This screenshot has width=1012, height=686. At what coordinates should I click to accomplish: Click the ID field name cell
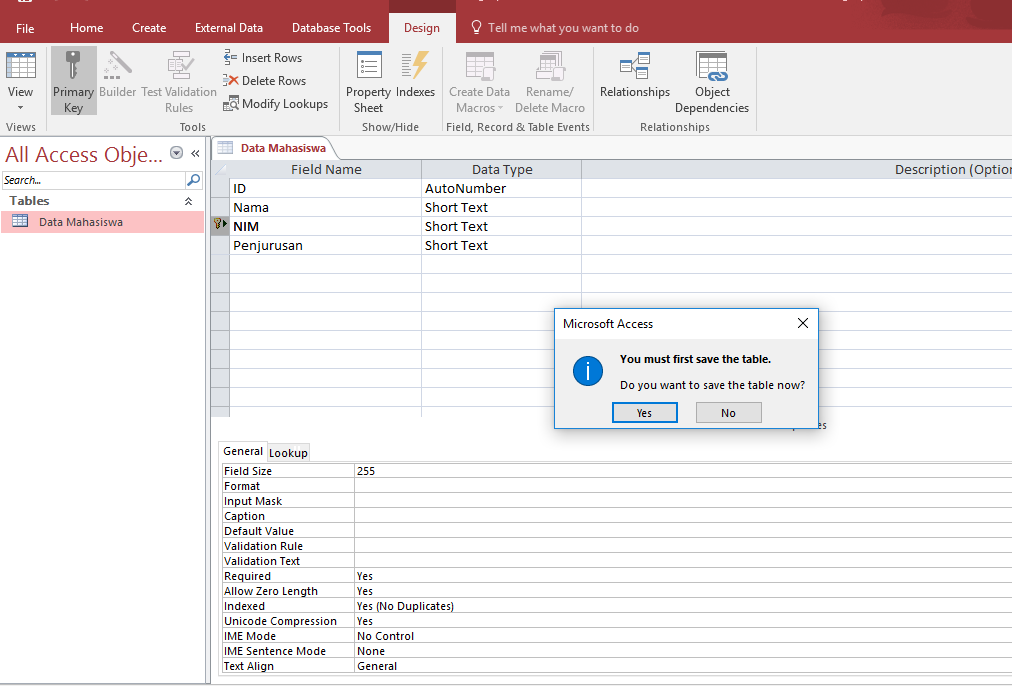(325, 188)
